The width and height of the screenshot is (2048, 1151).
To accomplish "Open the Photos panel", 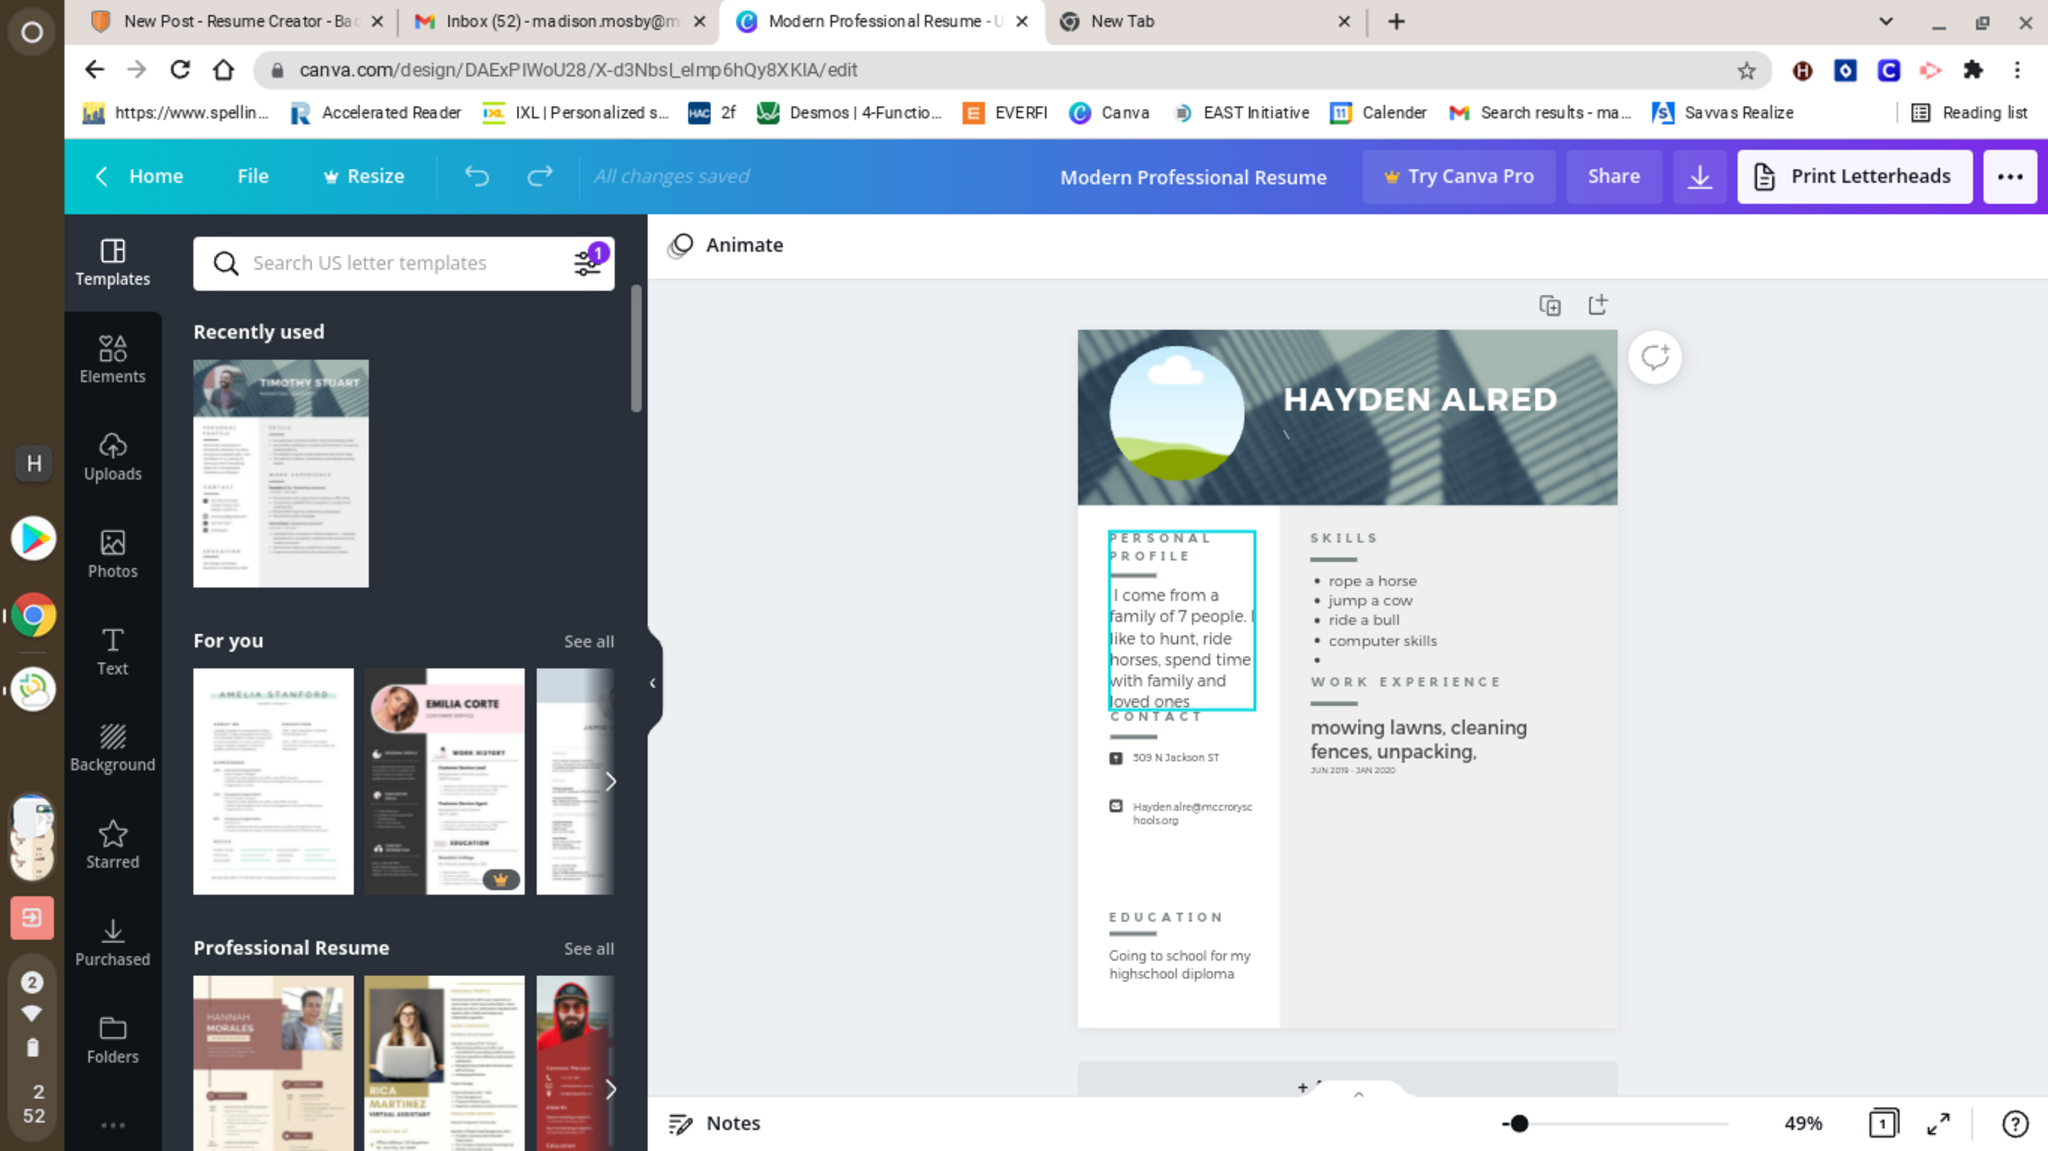I will pyautogui.click(x=112, y=554).
